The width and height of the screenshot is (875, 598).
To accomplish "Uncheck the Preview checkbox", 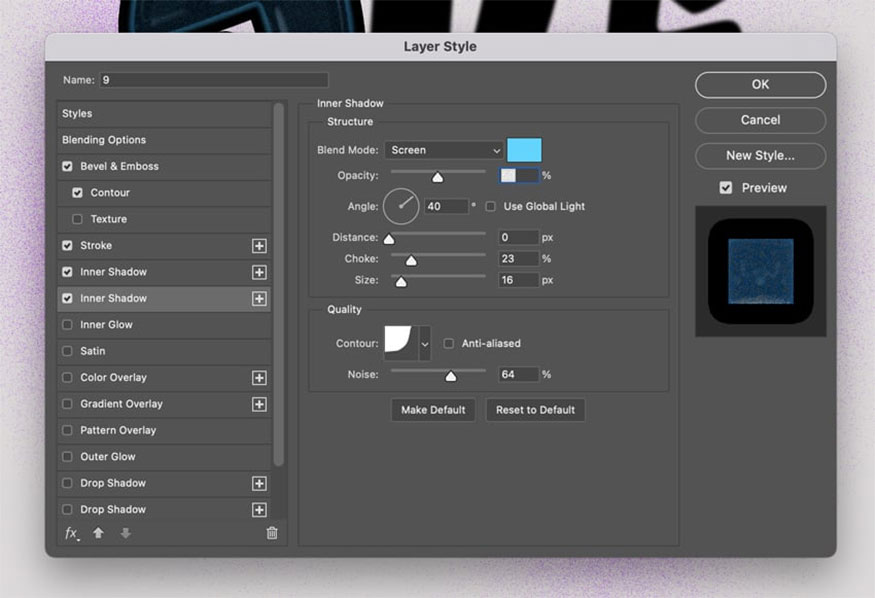I will coord(726,188).
